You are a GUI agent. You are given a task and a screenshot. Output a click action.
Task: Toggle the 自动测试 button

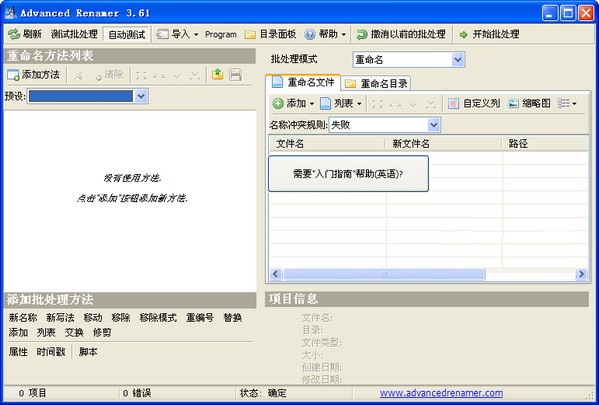[x=126, y=34]
